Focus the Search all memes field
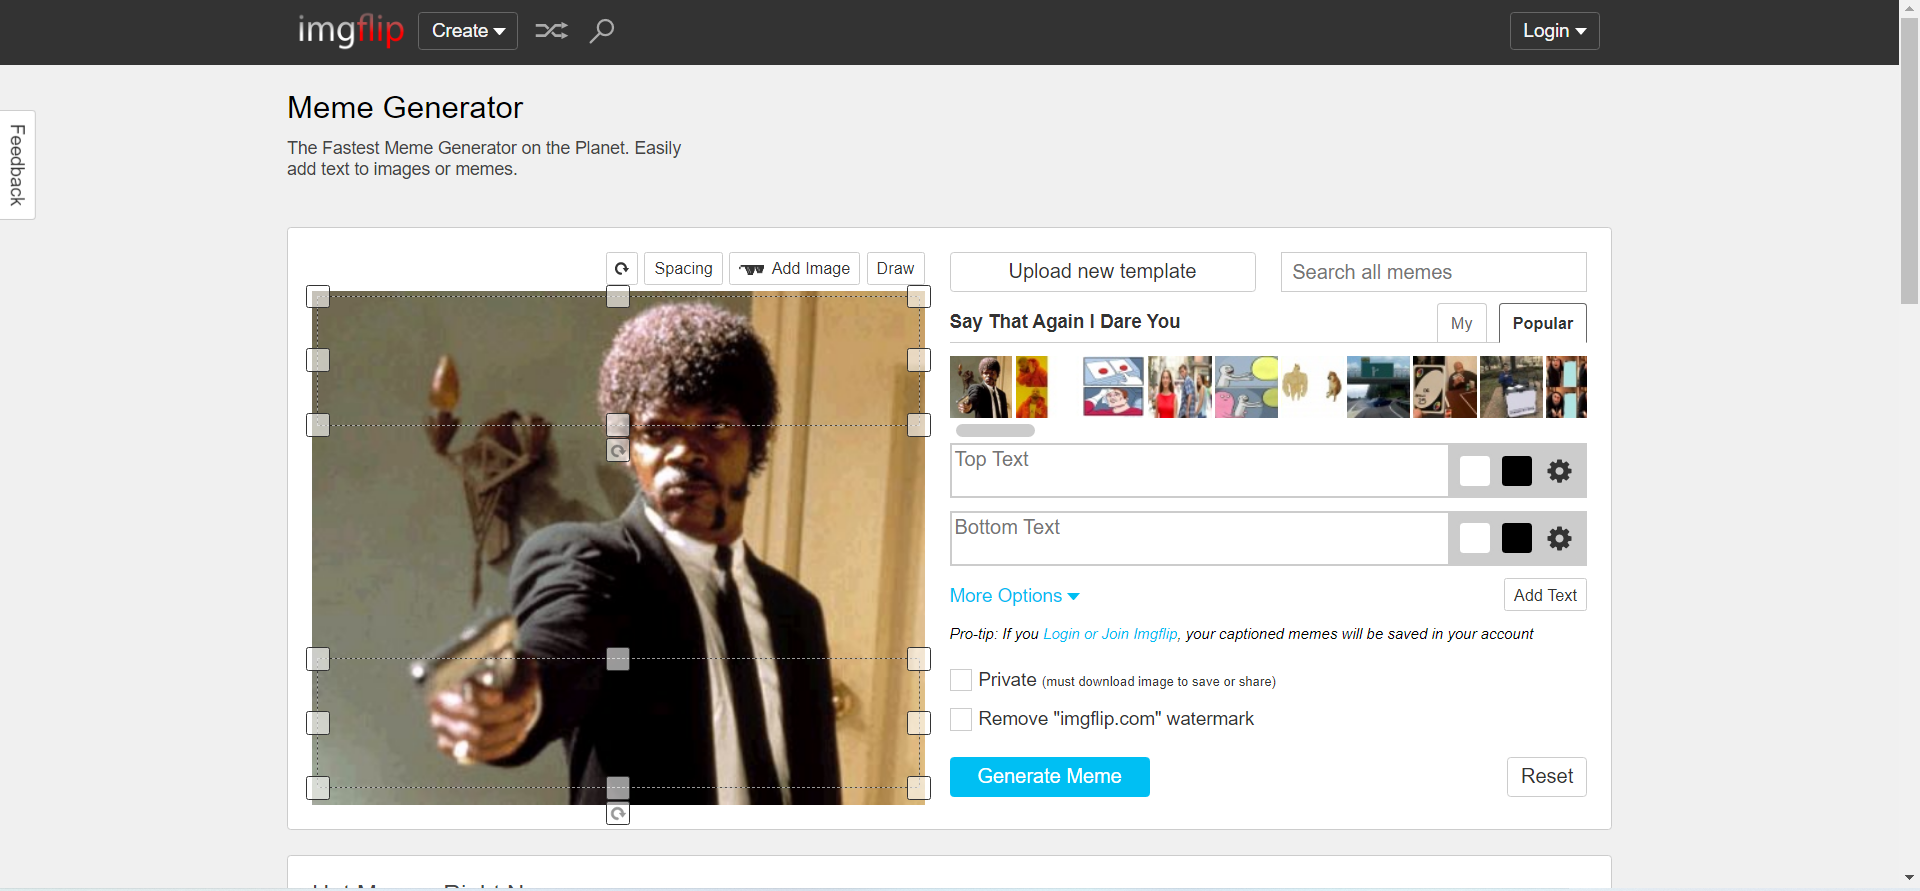The image size is (1920, 891). tap(1433, 272)
